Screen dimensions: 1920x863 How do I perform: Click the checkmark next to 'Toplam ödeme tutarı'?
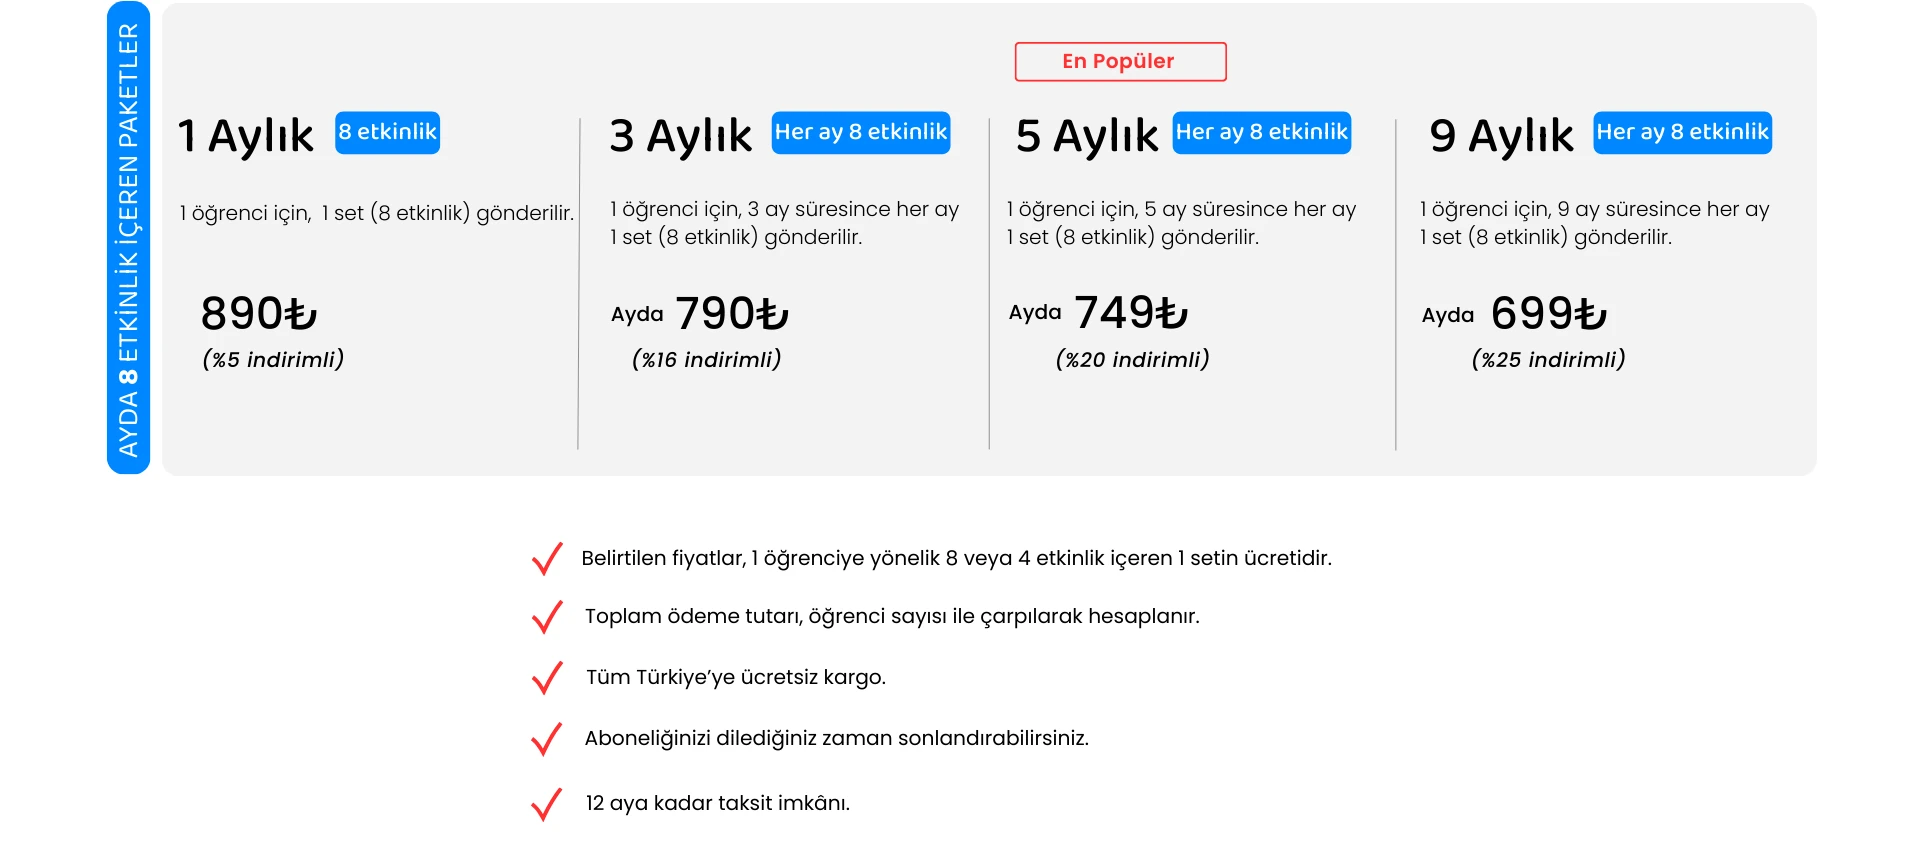[x=546, y=617]
